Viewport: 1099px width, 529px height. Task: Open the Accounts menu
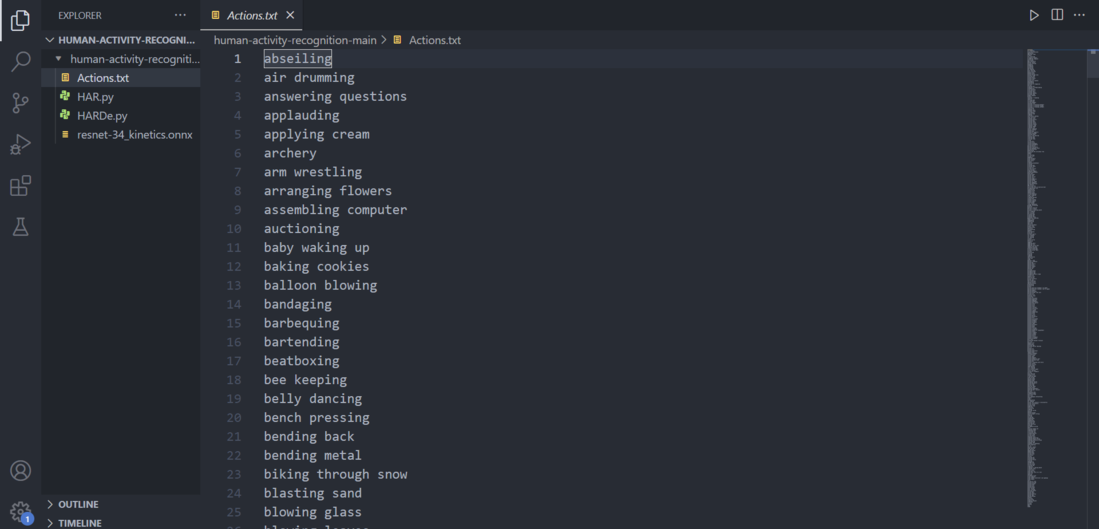(20, 470)
